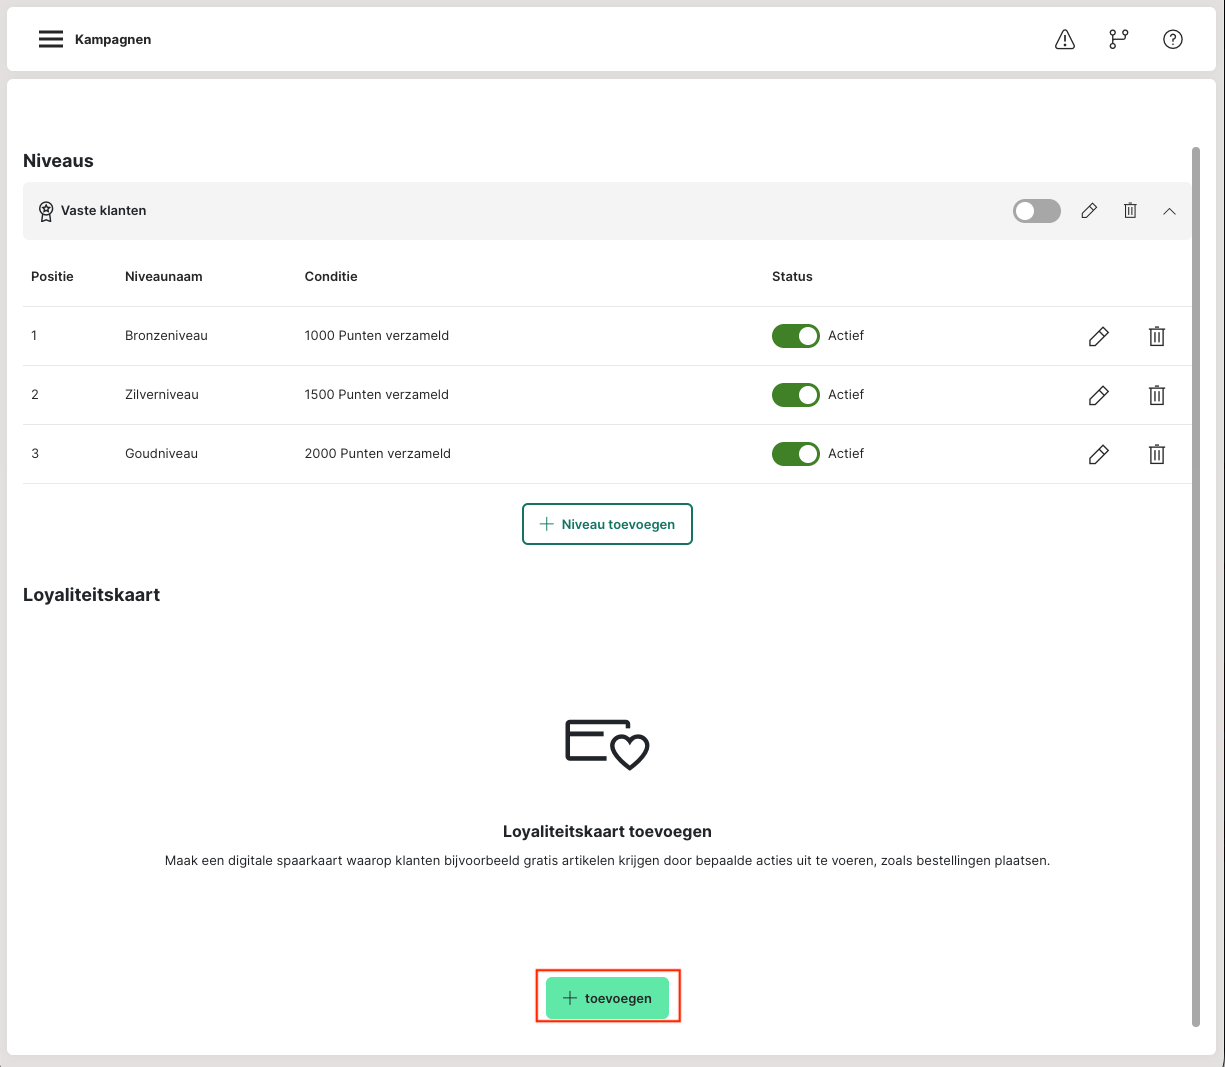Click the Niveau toevoegen button
Image resolution: width=1225 pixels, height=1067 pixels.
(607, 524)
